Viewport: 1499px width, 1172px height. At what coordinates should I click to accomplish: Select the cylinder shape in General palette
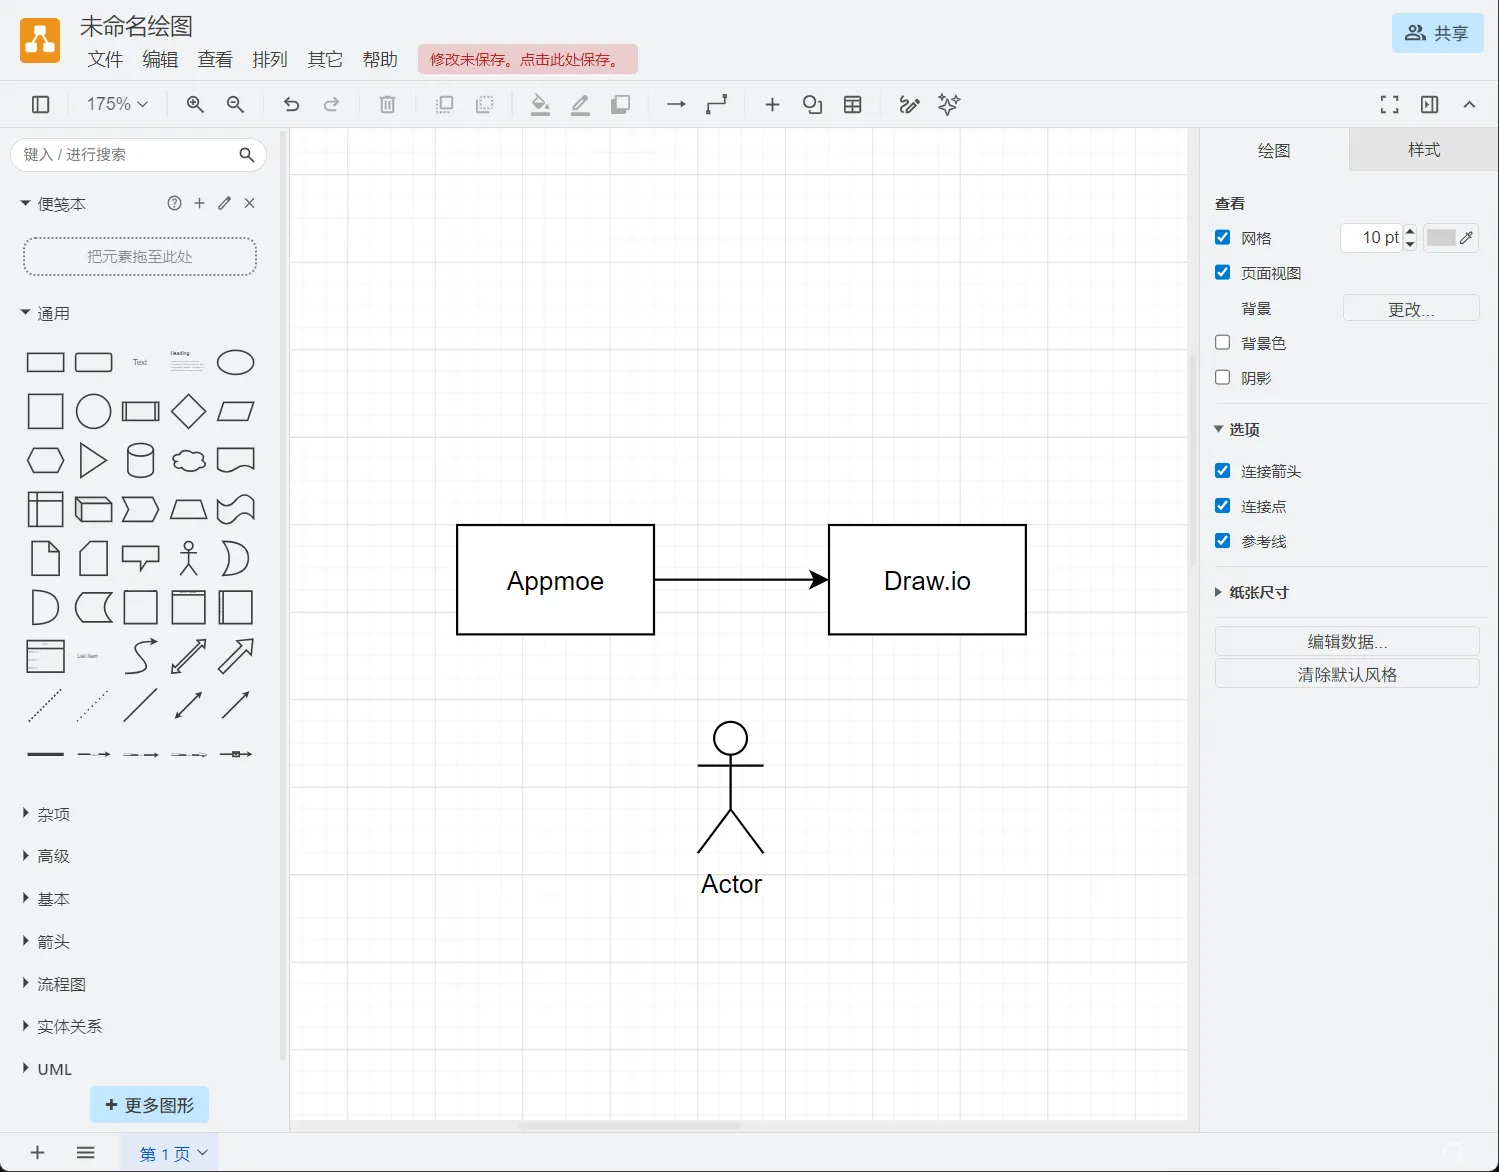coord(140,460)
